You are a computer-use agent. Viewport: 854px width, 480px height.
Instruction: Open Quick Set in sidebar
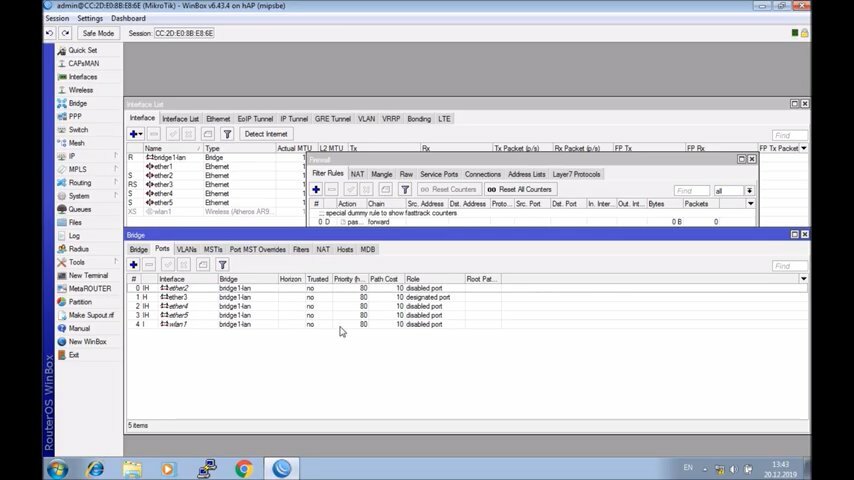(x=82, y=50)
